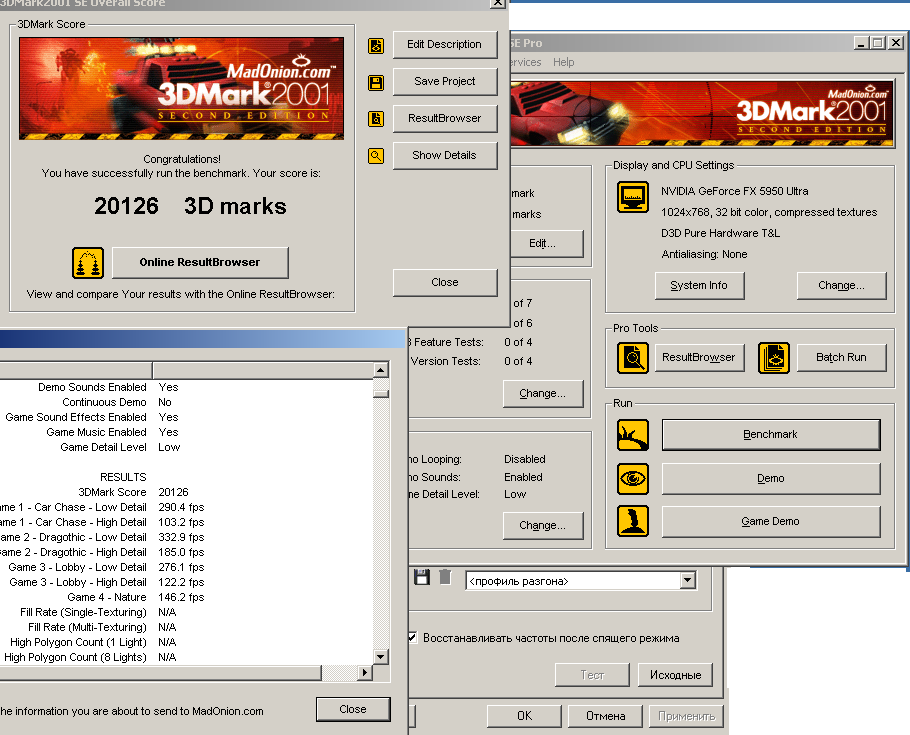Viewport: 910px width, 735px height.
Task: Click the vertical scrollbar thumb in details list
Action: coord(381,394)
